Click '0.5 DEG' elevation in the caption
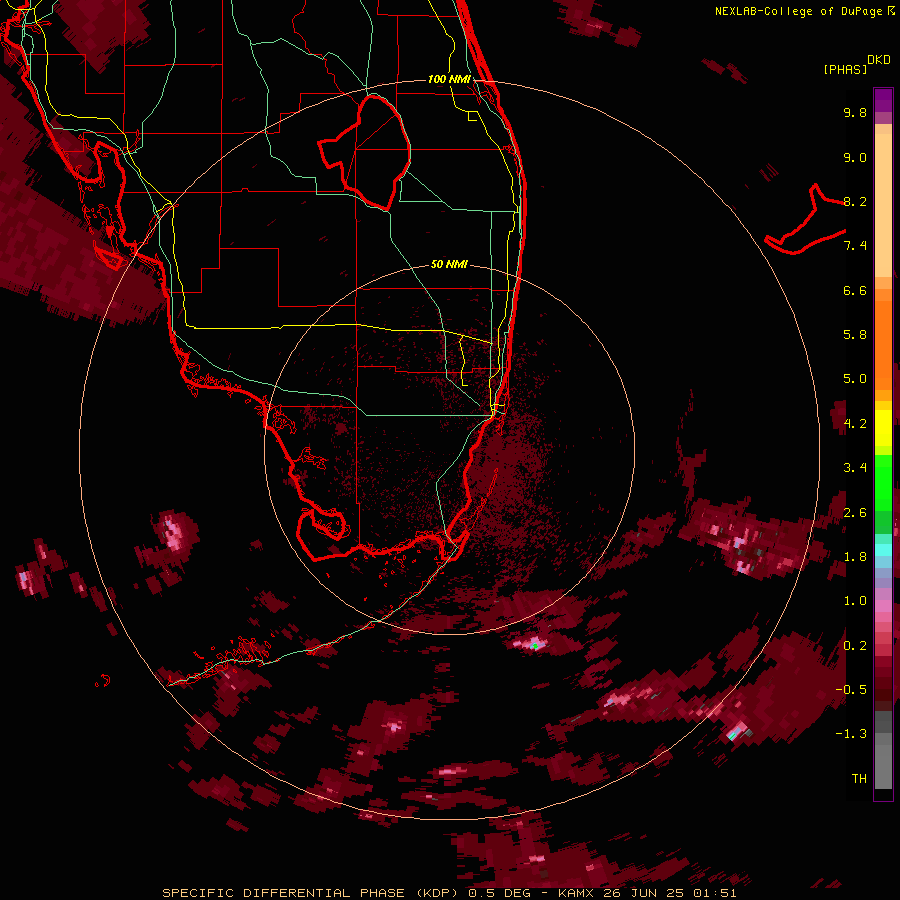The image size is (900, 900). [x=499, y=893]
